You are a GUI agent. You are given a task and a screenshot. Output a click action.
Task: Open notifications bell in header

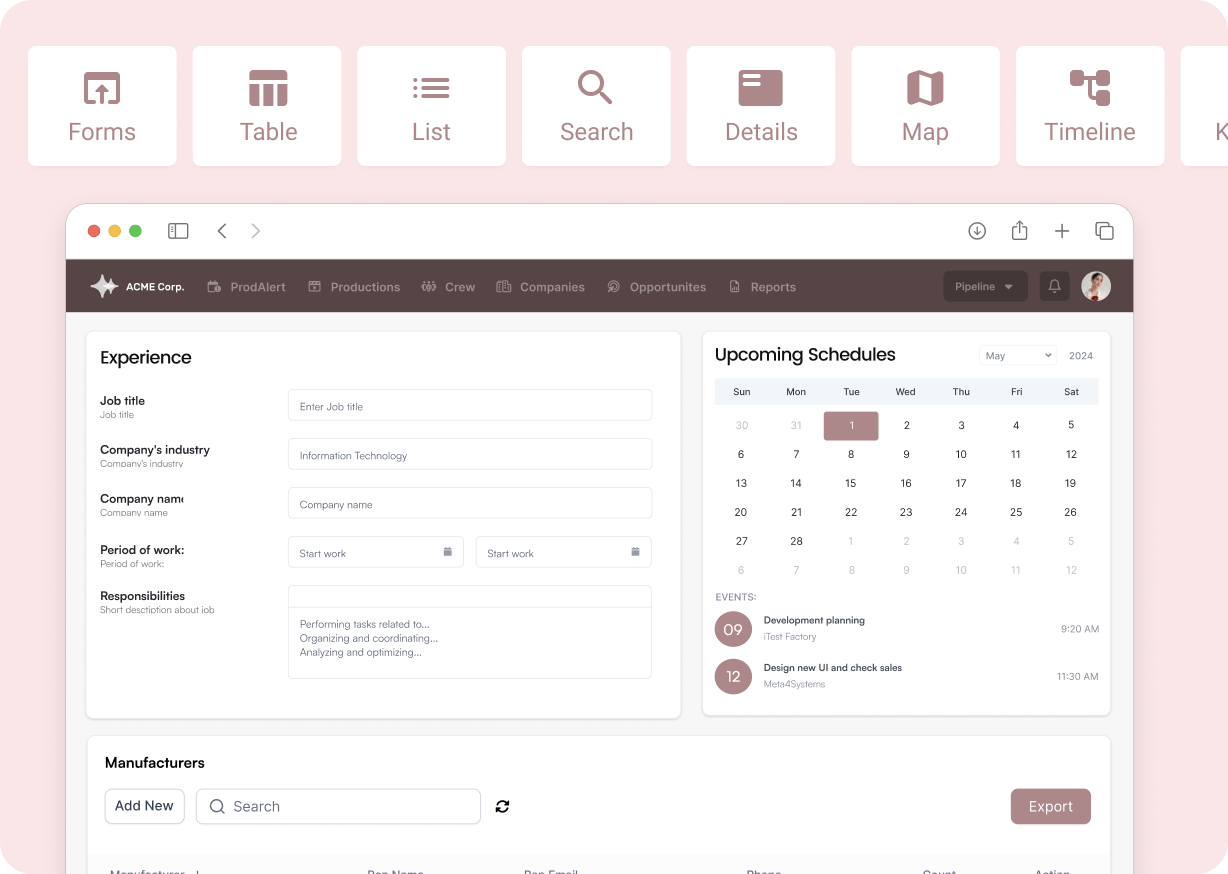click(1054, 287)
